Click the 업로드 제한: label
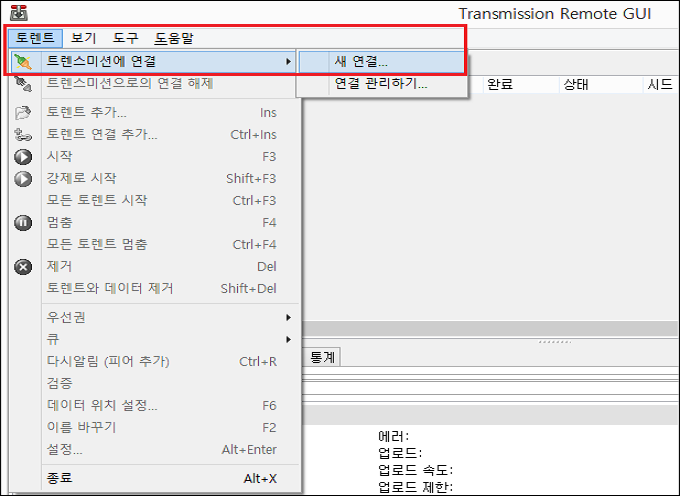The height and width of the screenshot is (496, 680). [415, 487]
